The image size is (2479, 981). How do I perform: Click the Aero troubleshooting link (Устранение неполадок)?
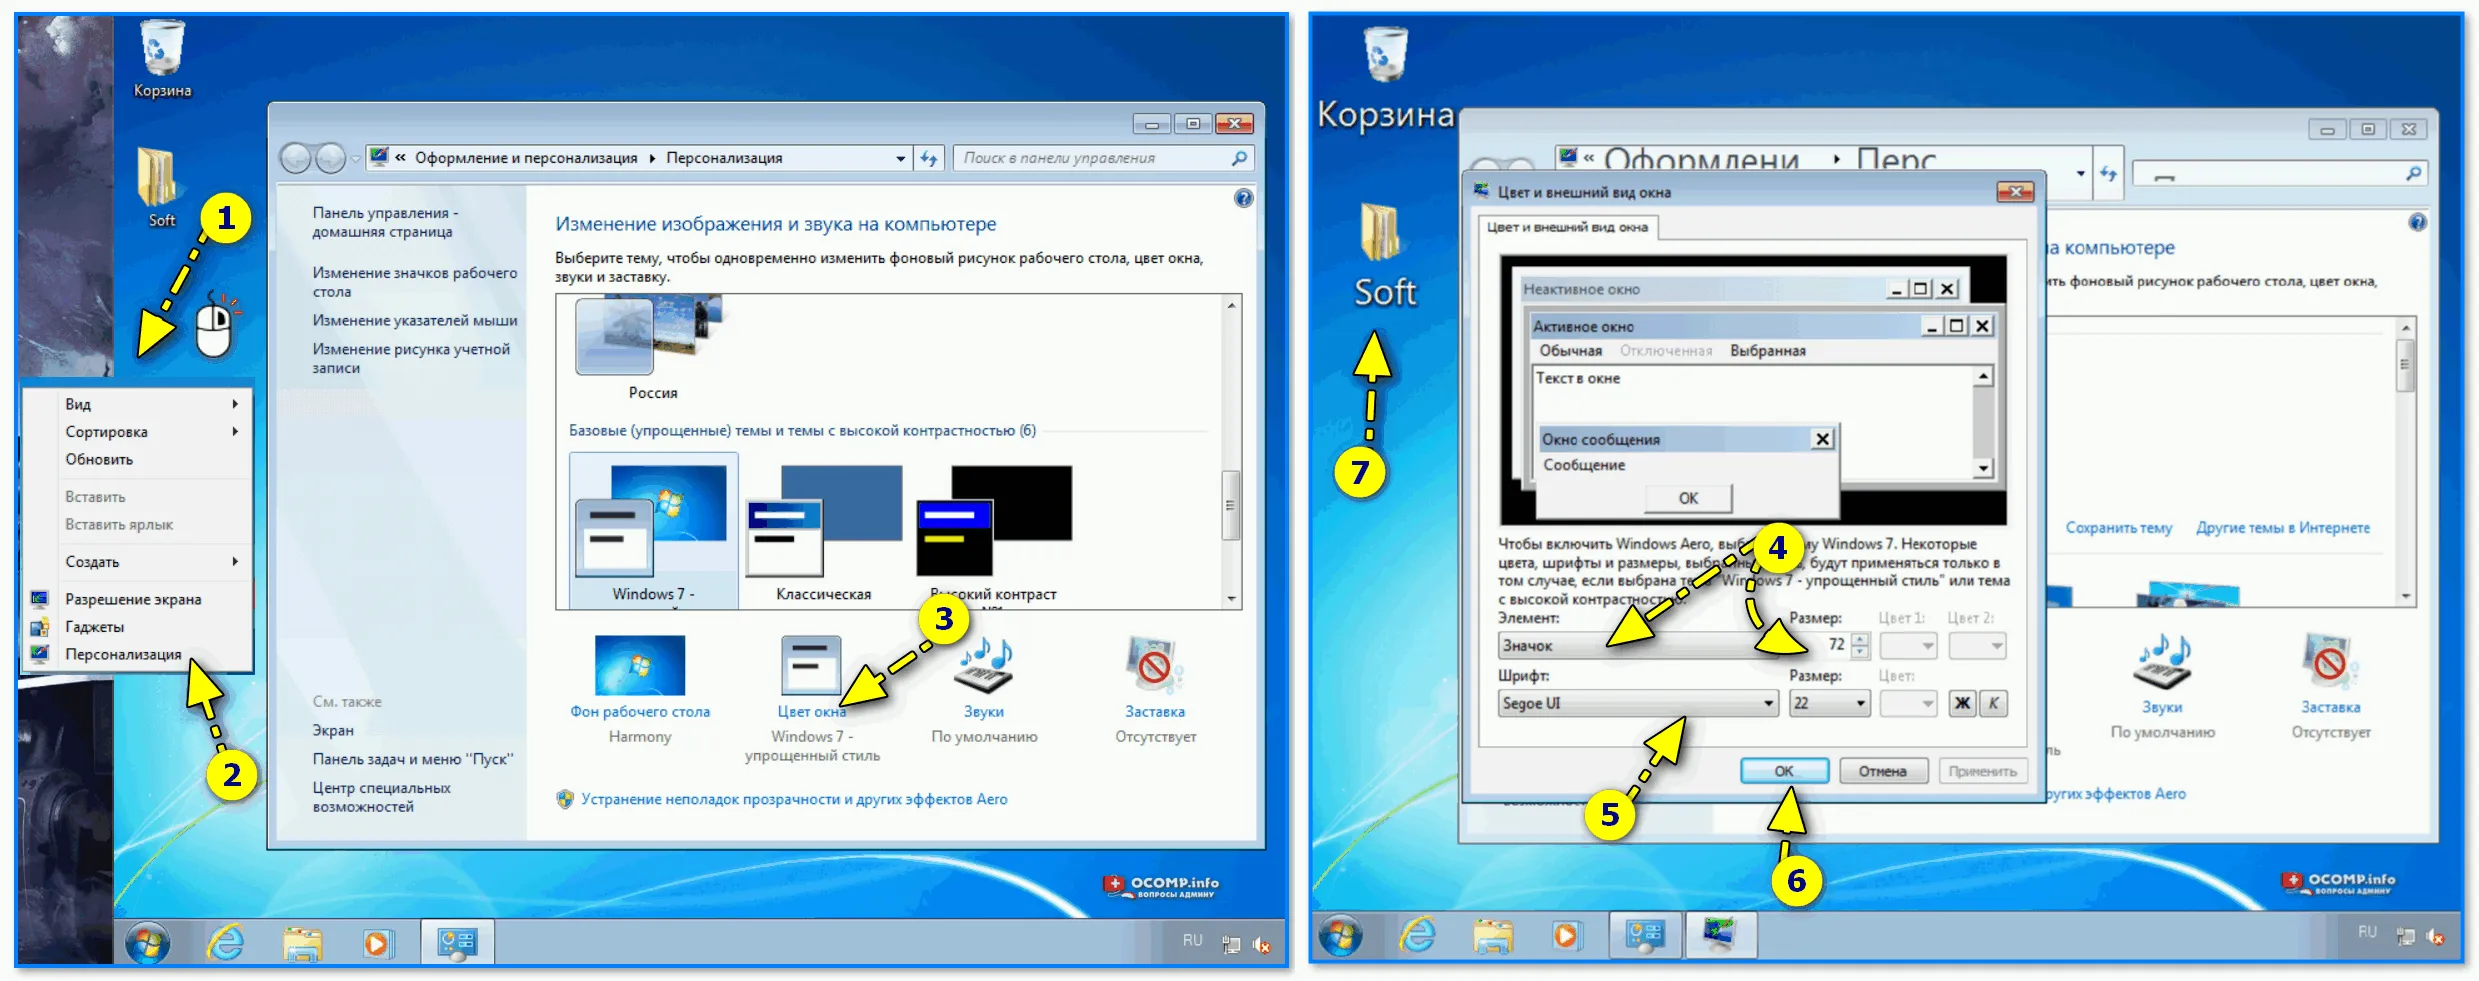(794, 799)
